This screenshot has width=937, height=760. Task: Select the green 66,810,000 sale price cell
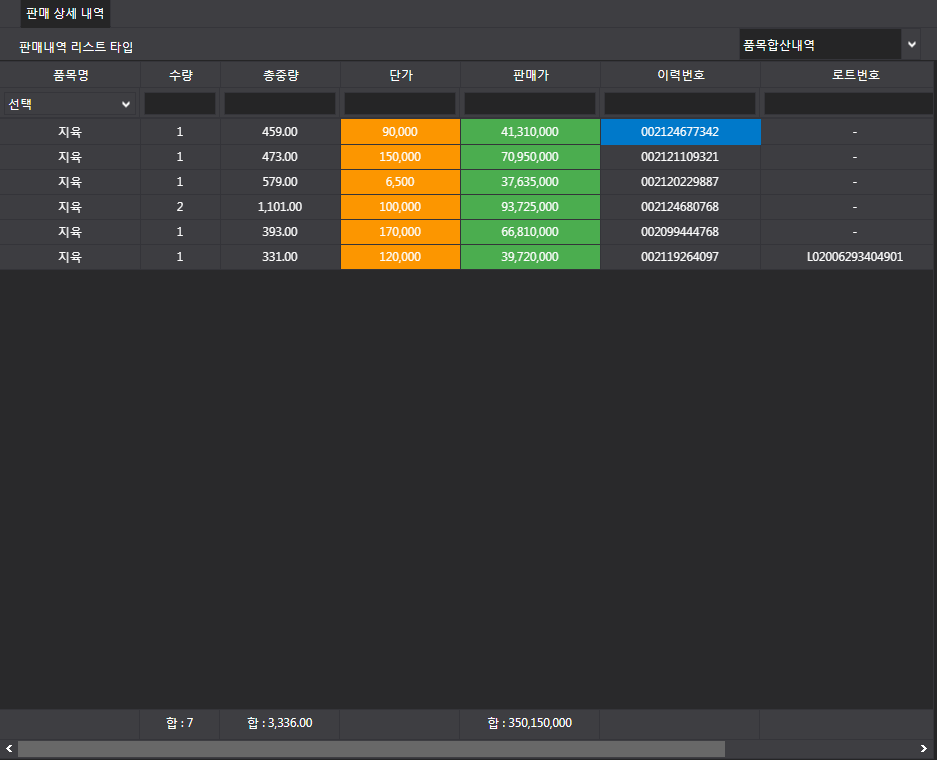pyautogui.click(x=531, y=232)
